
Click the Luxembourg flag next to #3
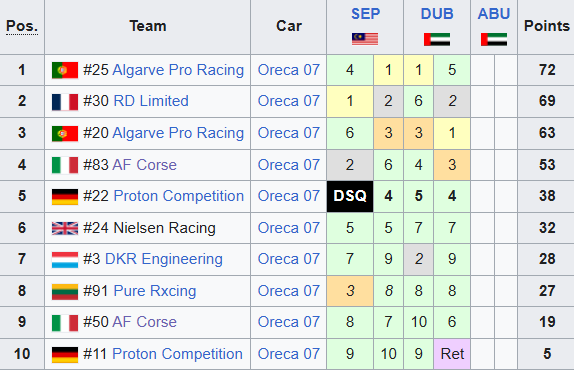pos(65,260)
